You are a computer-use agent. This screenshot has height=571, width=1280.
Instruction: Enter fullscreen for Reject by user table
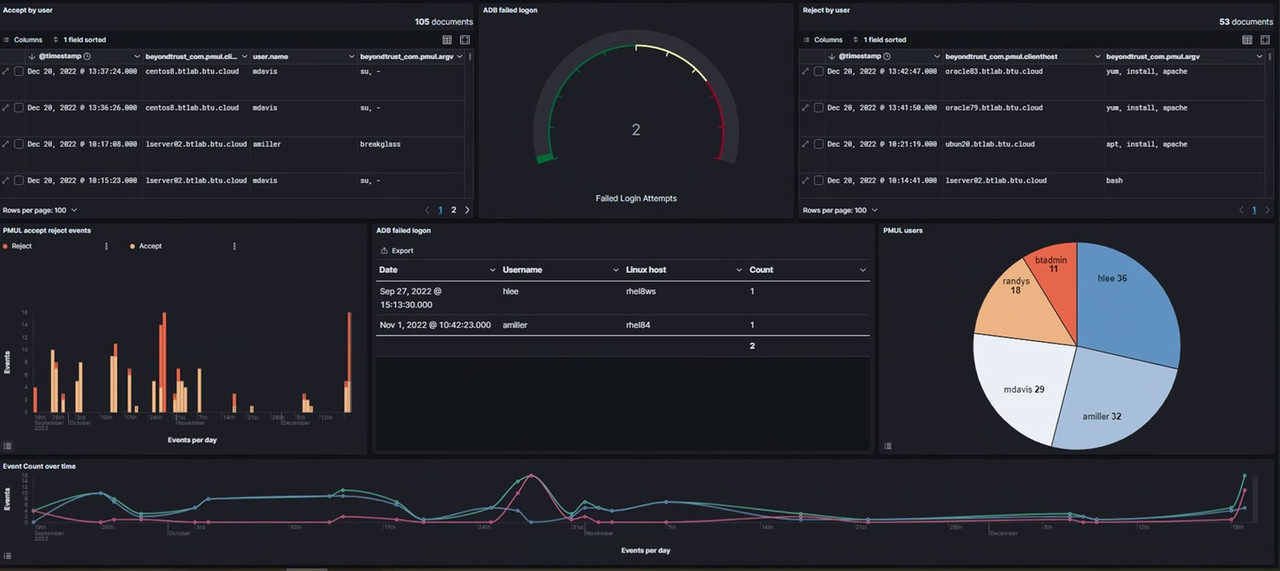[x=1264, y=40]
